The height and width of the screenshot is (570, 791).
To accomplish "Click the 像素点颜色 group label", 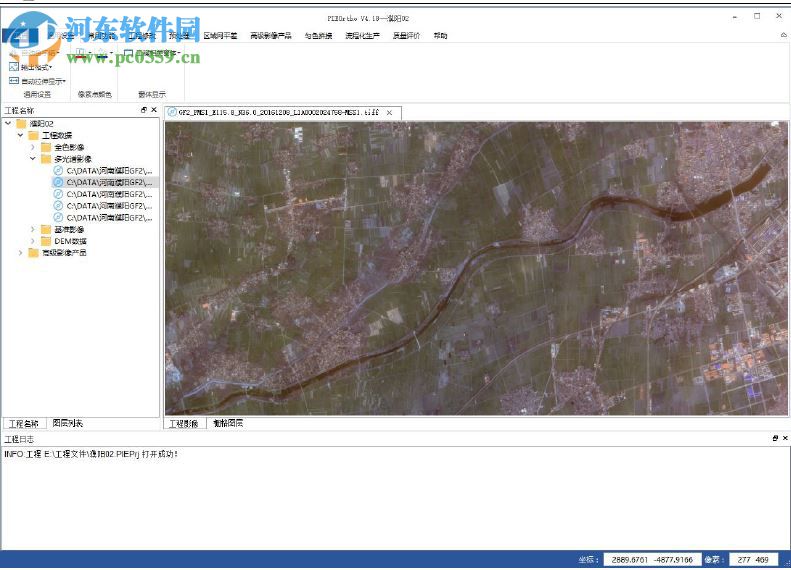I will point(95,94).
